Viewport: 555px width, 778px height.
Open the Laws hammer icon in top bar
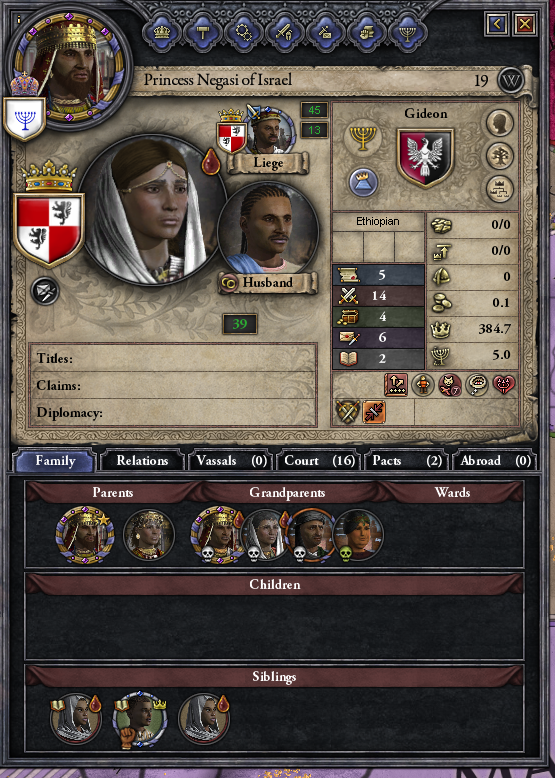coord(203,33)
